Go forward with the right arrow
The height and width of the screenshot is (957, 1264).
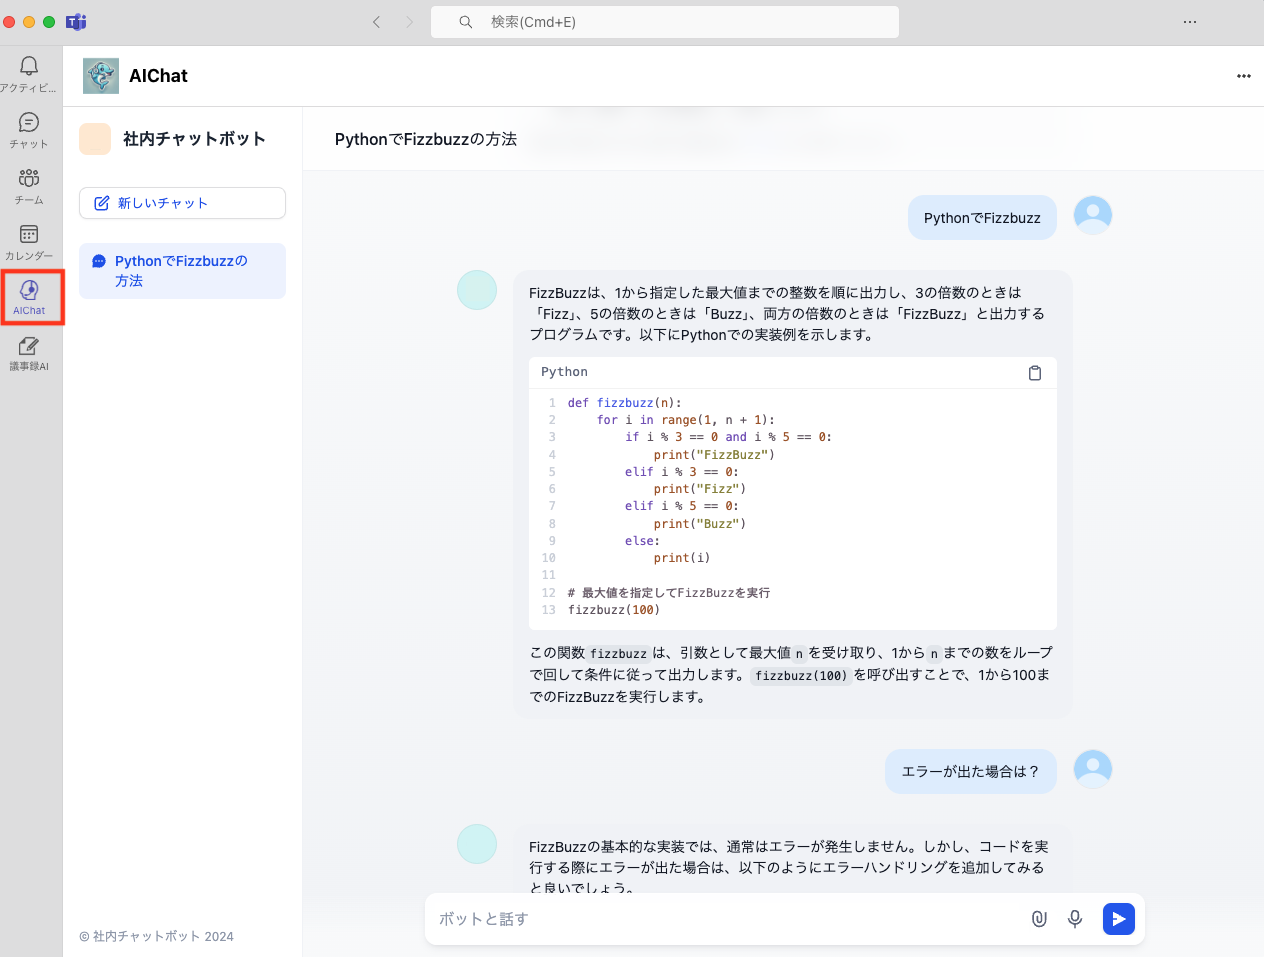409,22
